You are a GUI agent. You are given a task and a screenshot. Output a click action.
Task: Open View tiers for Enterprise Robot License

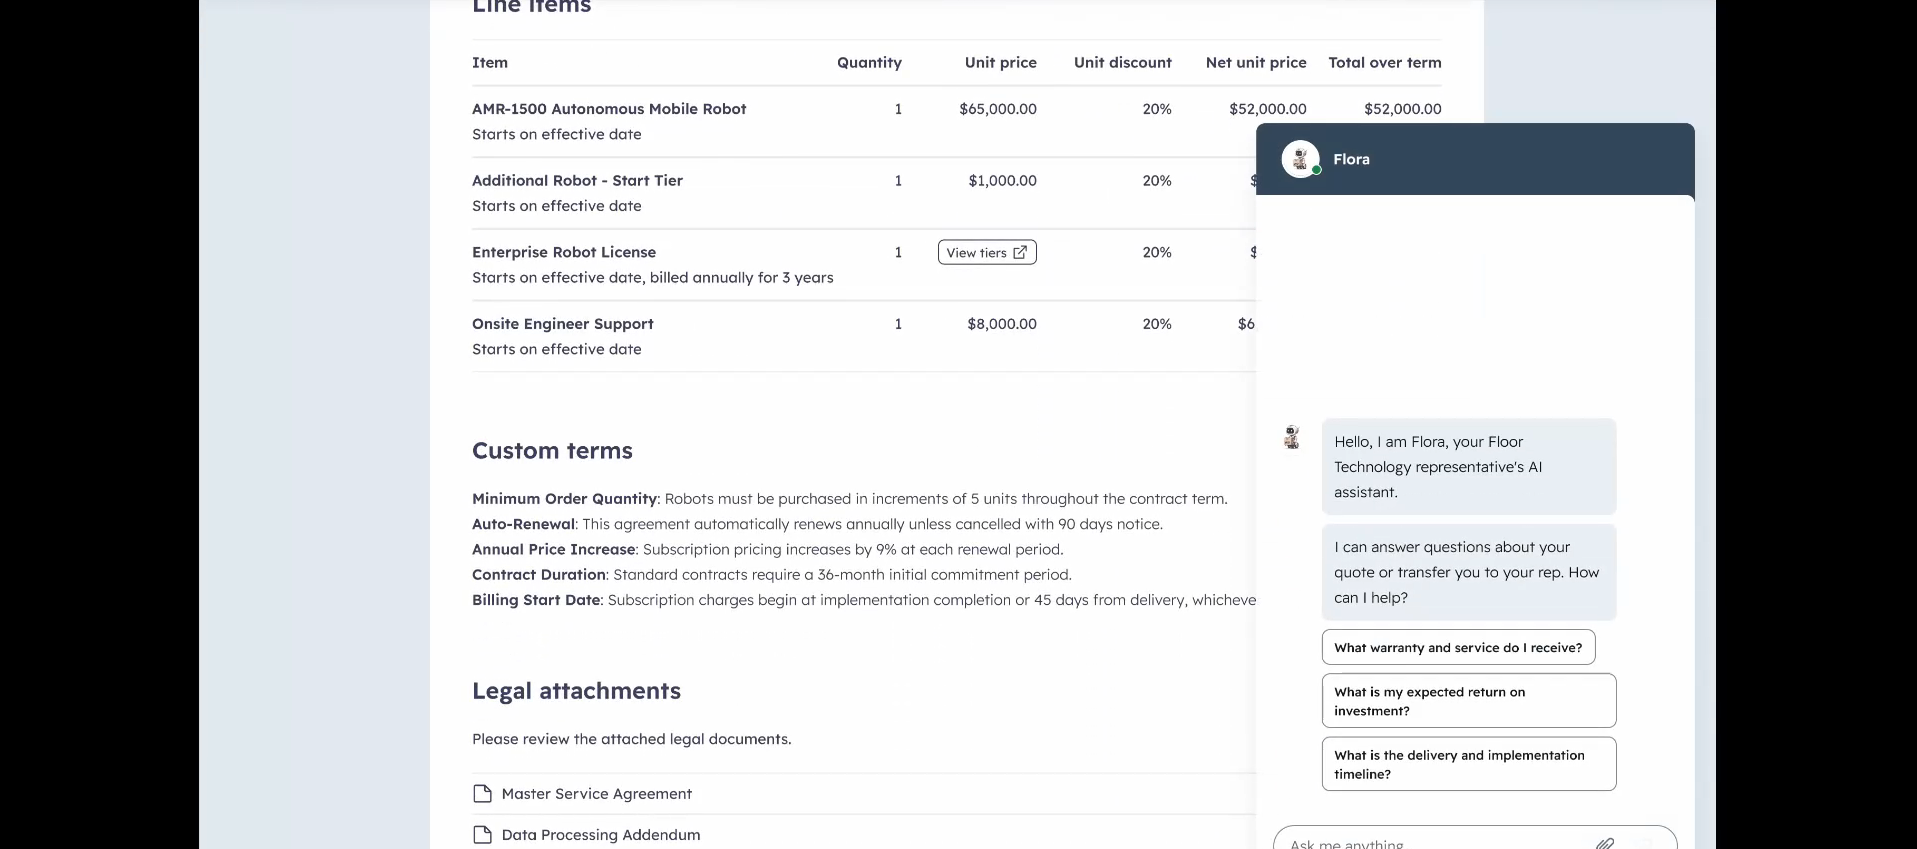click(x=987, y=252)
